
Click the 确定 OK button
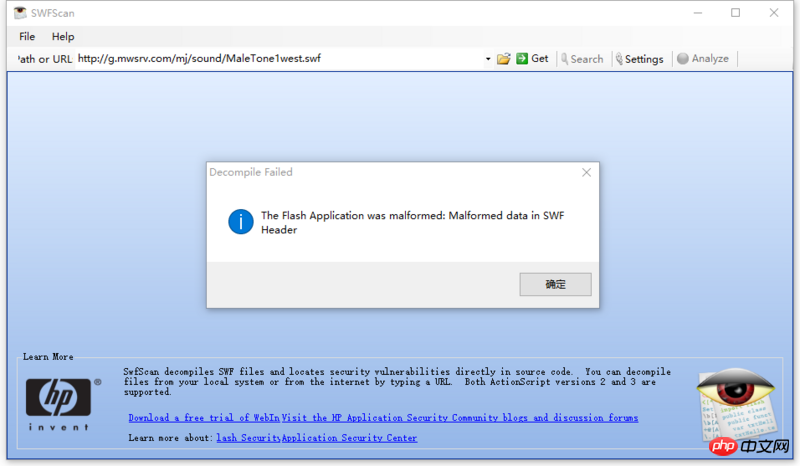click(556, 284)
